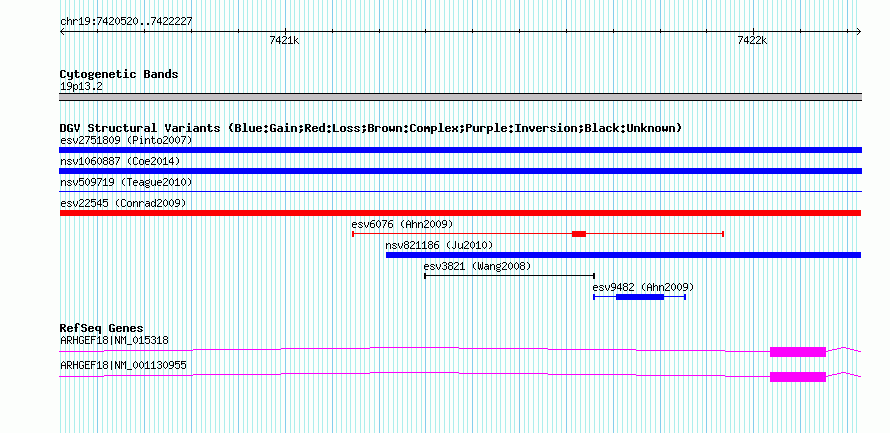Click the thin blue line under nsv509719
The height and width of the screenshot is (433, 890).
pyautogui.click(x=460, y=192)
